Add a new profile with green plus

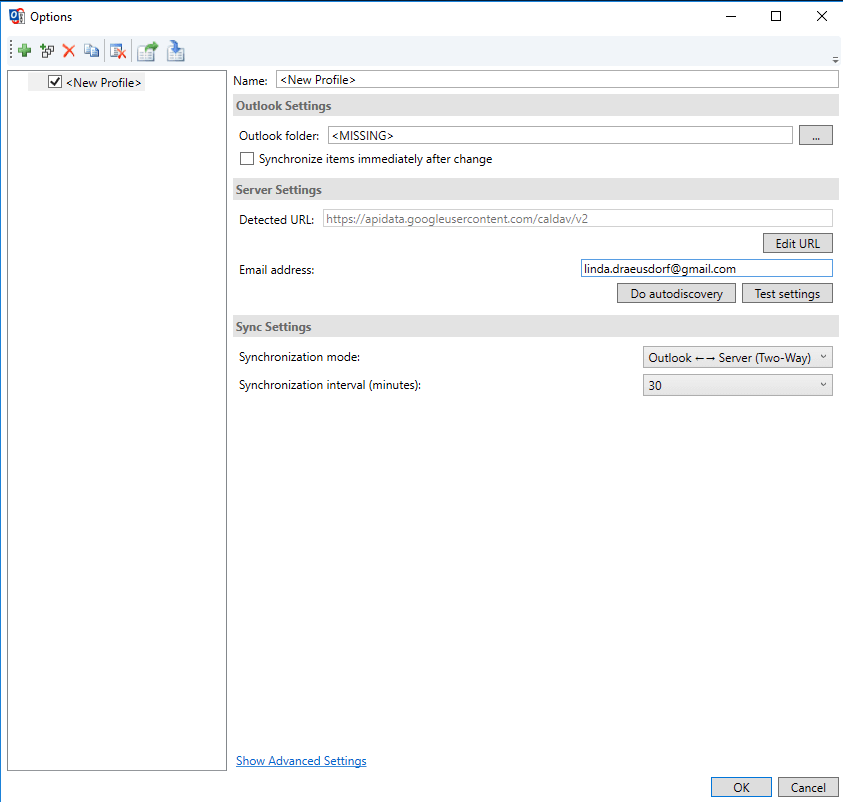tap(24, 51)
